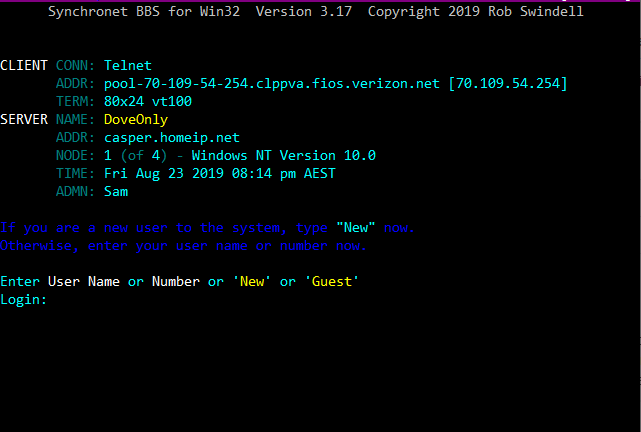Click the server name DoveOnly
The height and width of the screenshot is (432, 641).
point(136,120)
